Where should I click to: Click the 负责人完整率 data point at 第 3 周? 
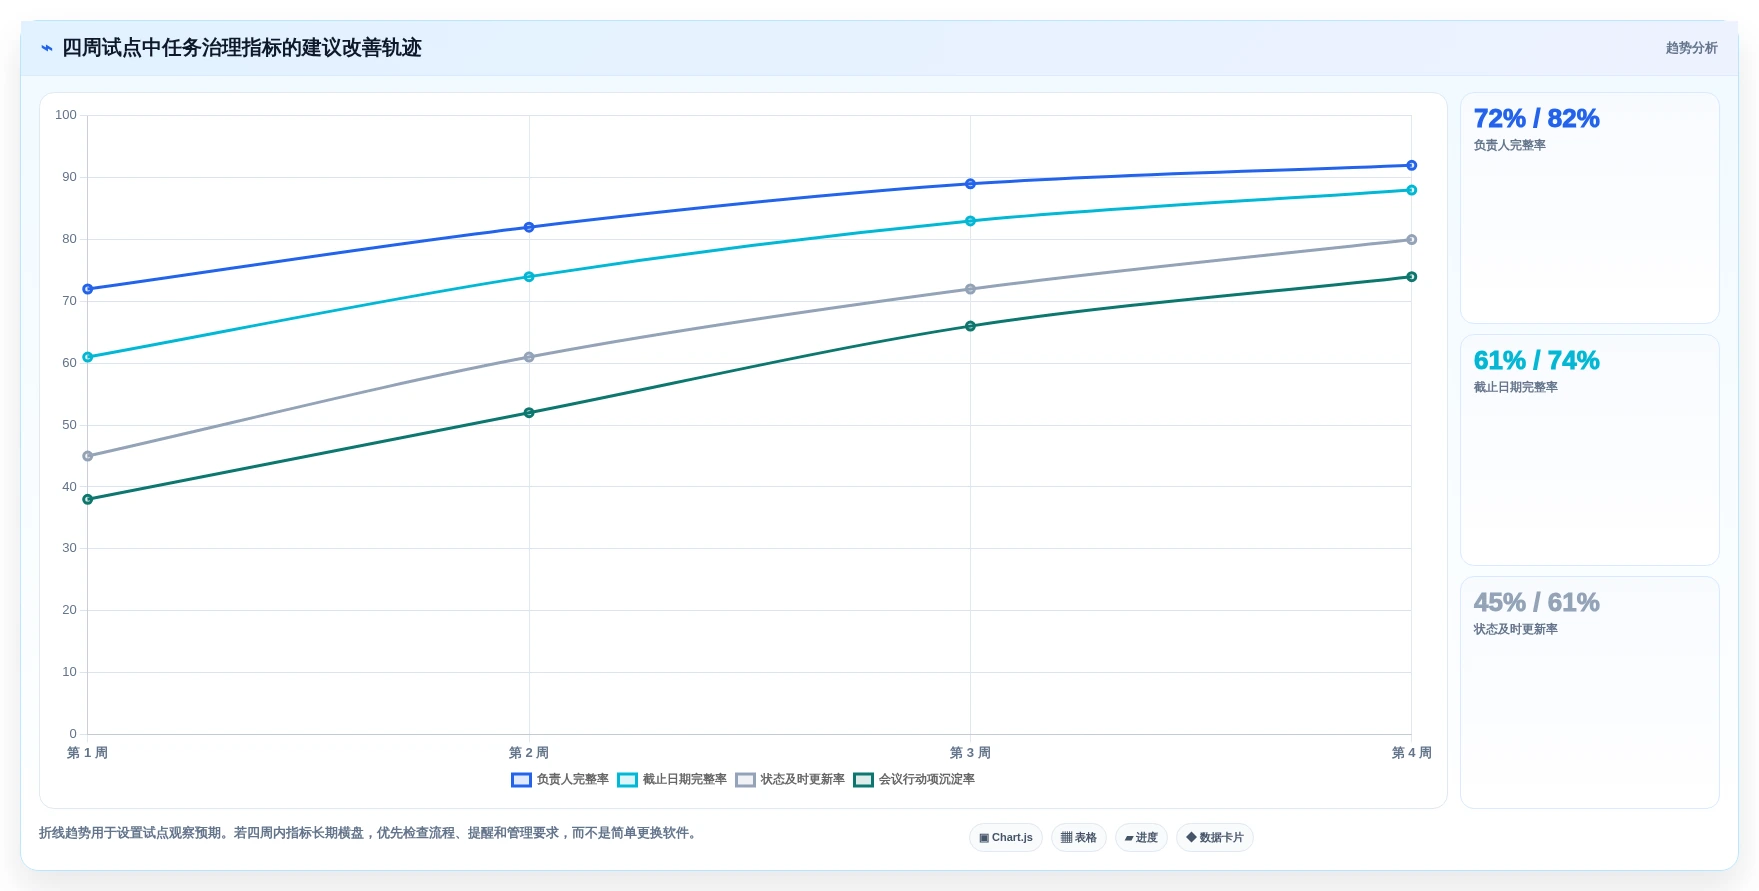tap(970, 184)
